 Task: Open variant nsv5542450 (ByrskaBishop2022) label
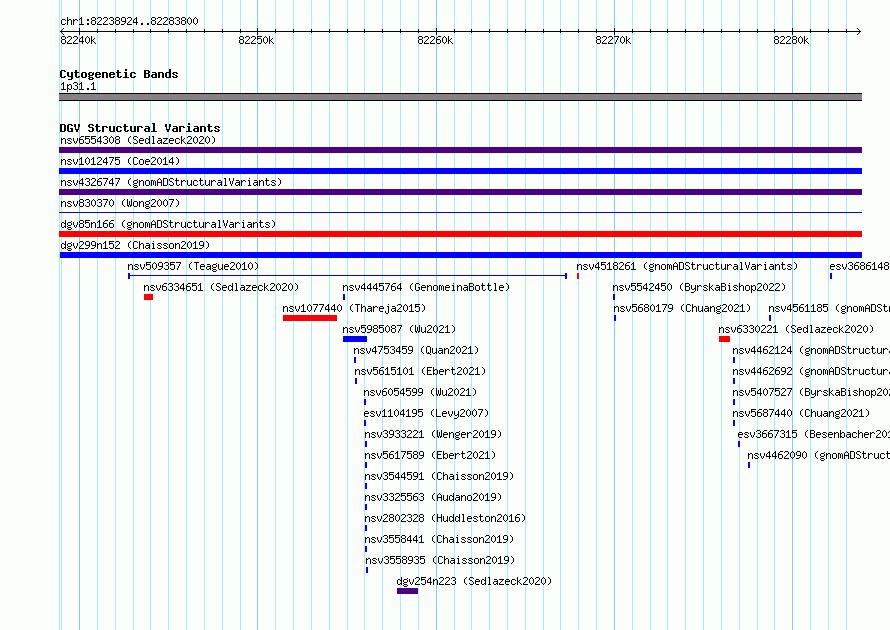click(x=699, y=287)
